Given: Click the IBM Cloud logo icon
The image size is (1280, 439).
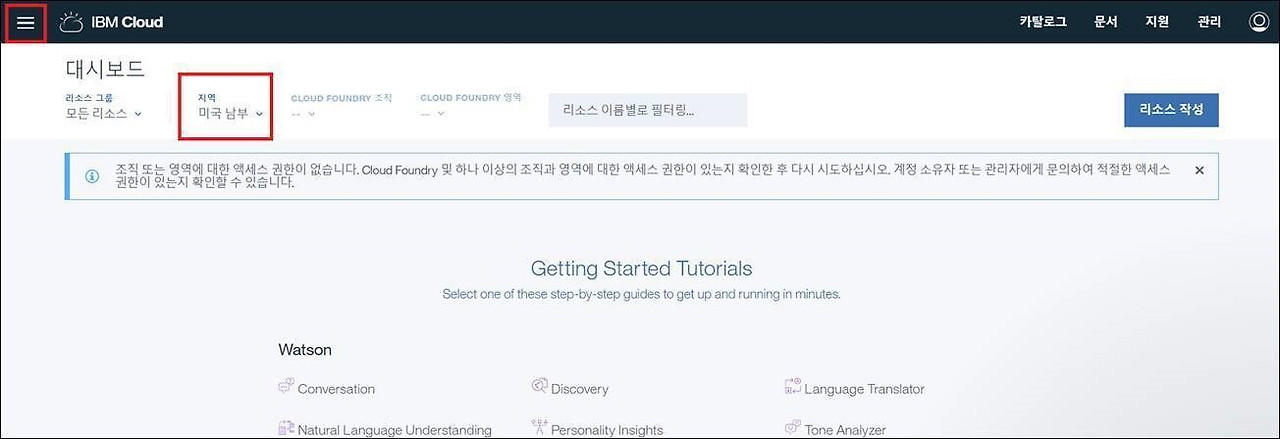Looking at the screenshot, I should click(x=71, y=22).
